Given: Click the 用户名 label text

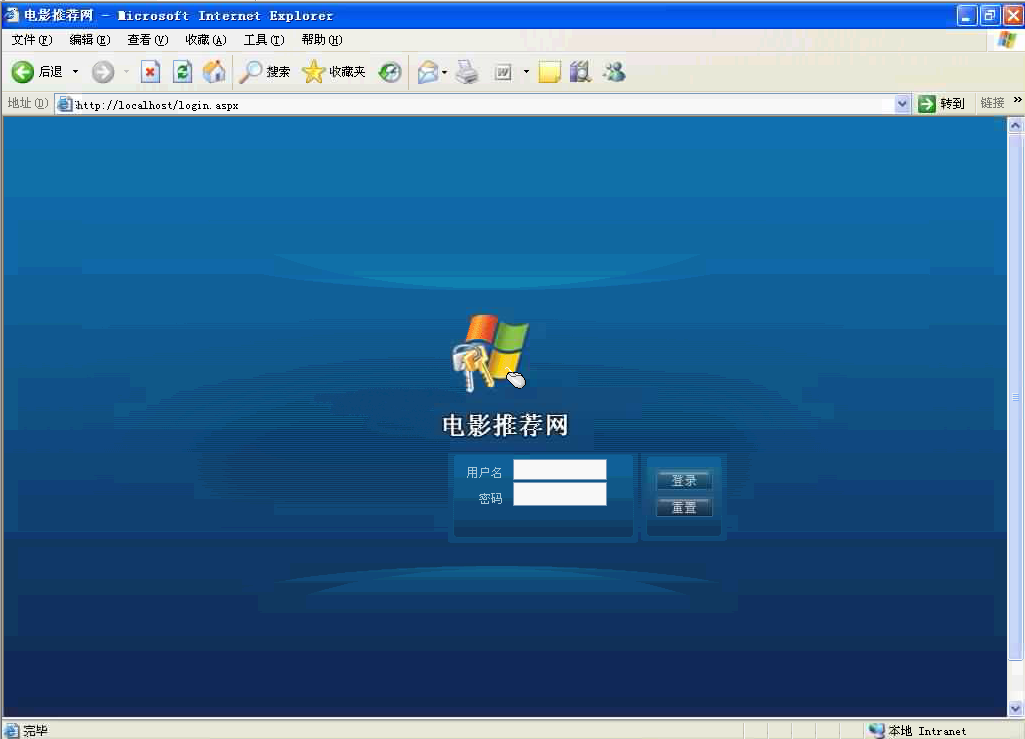Looking at the screenshot, I should [484, 472].
